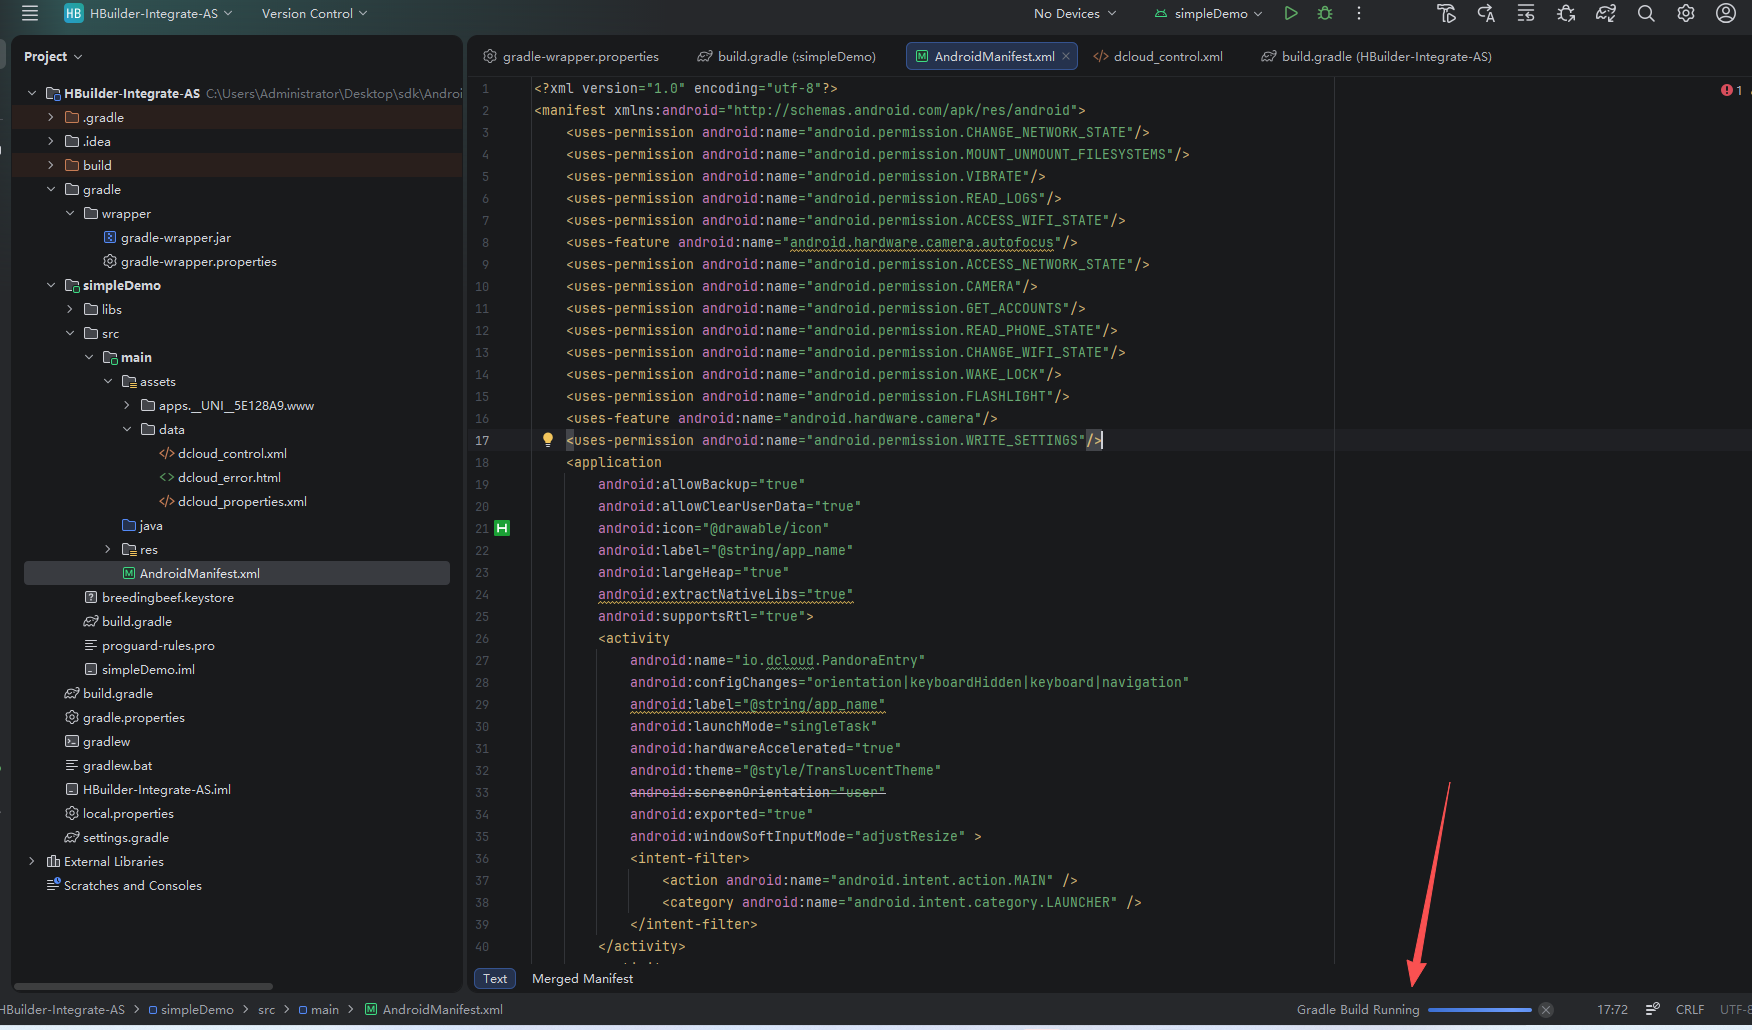Select local.properties file

[119, 813]
